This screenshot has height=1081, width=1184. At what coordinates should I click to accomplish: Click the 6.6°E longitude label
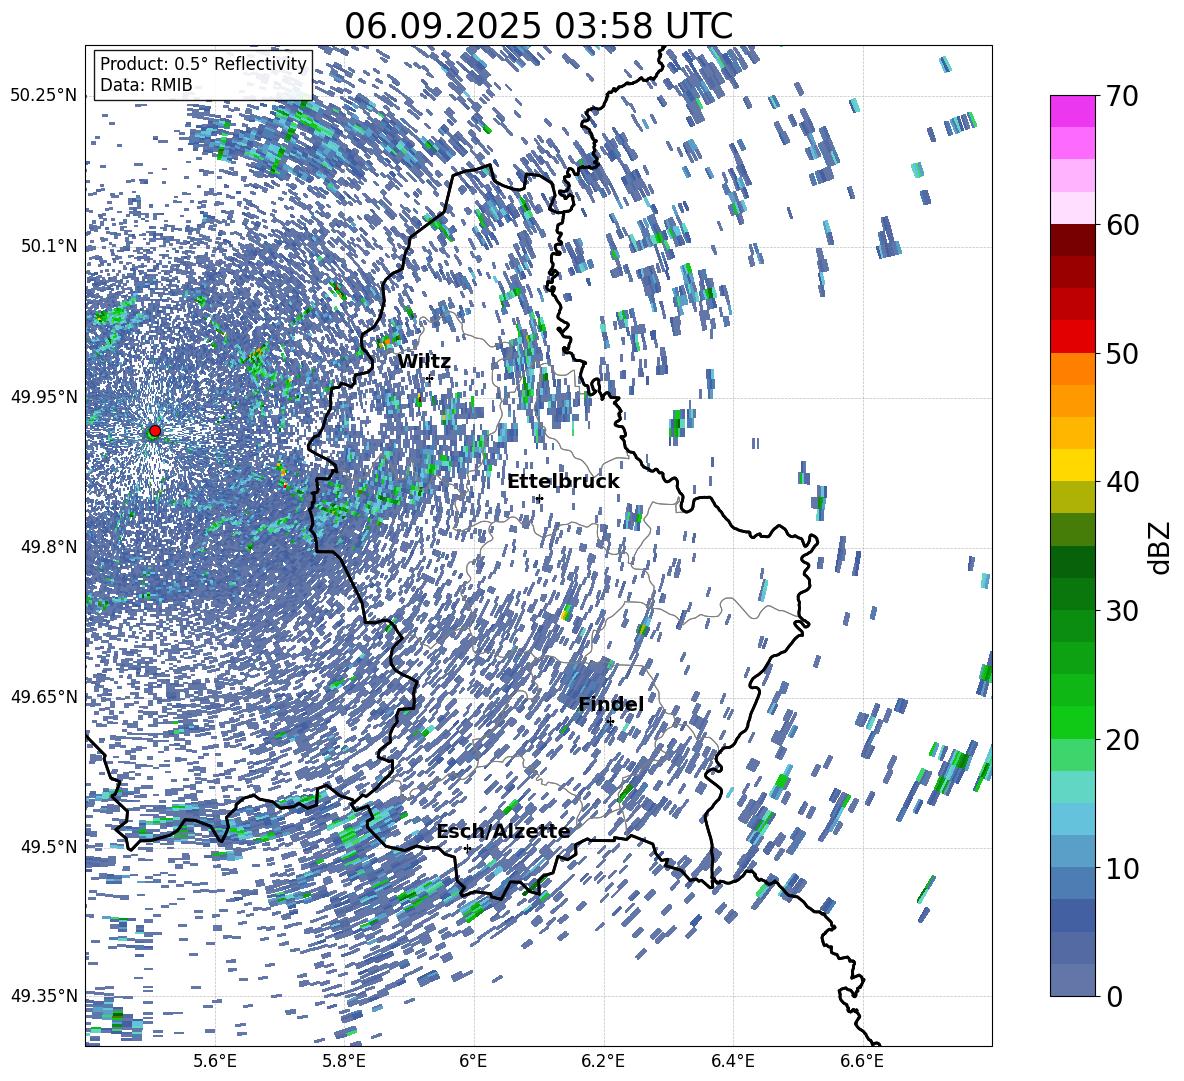pyautogui.click(x=862, y=1061)
